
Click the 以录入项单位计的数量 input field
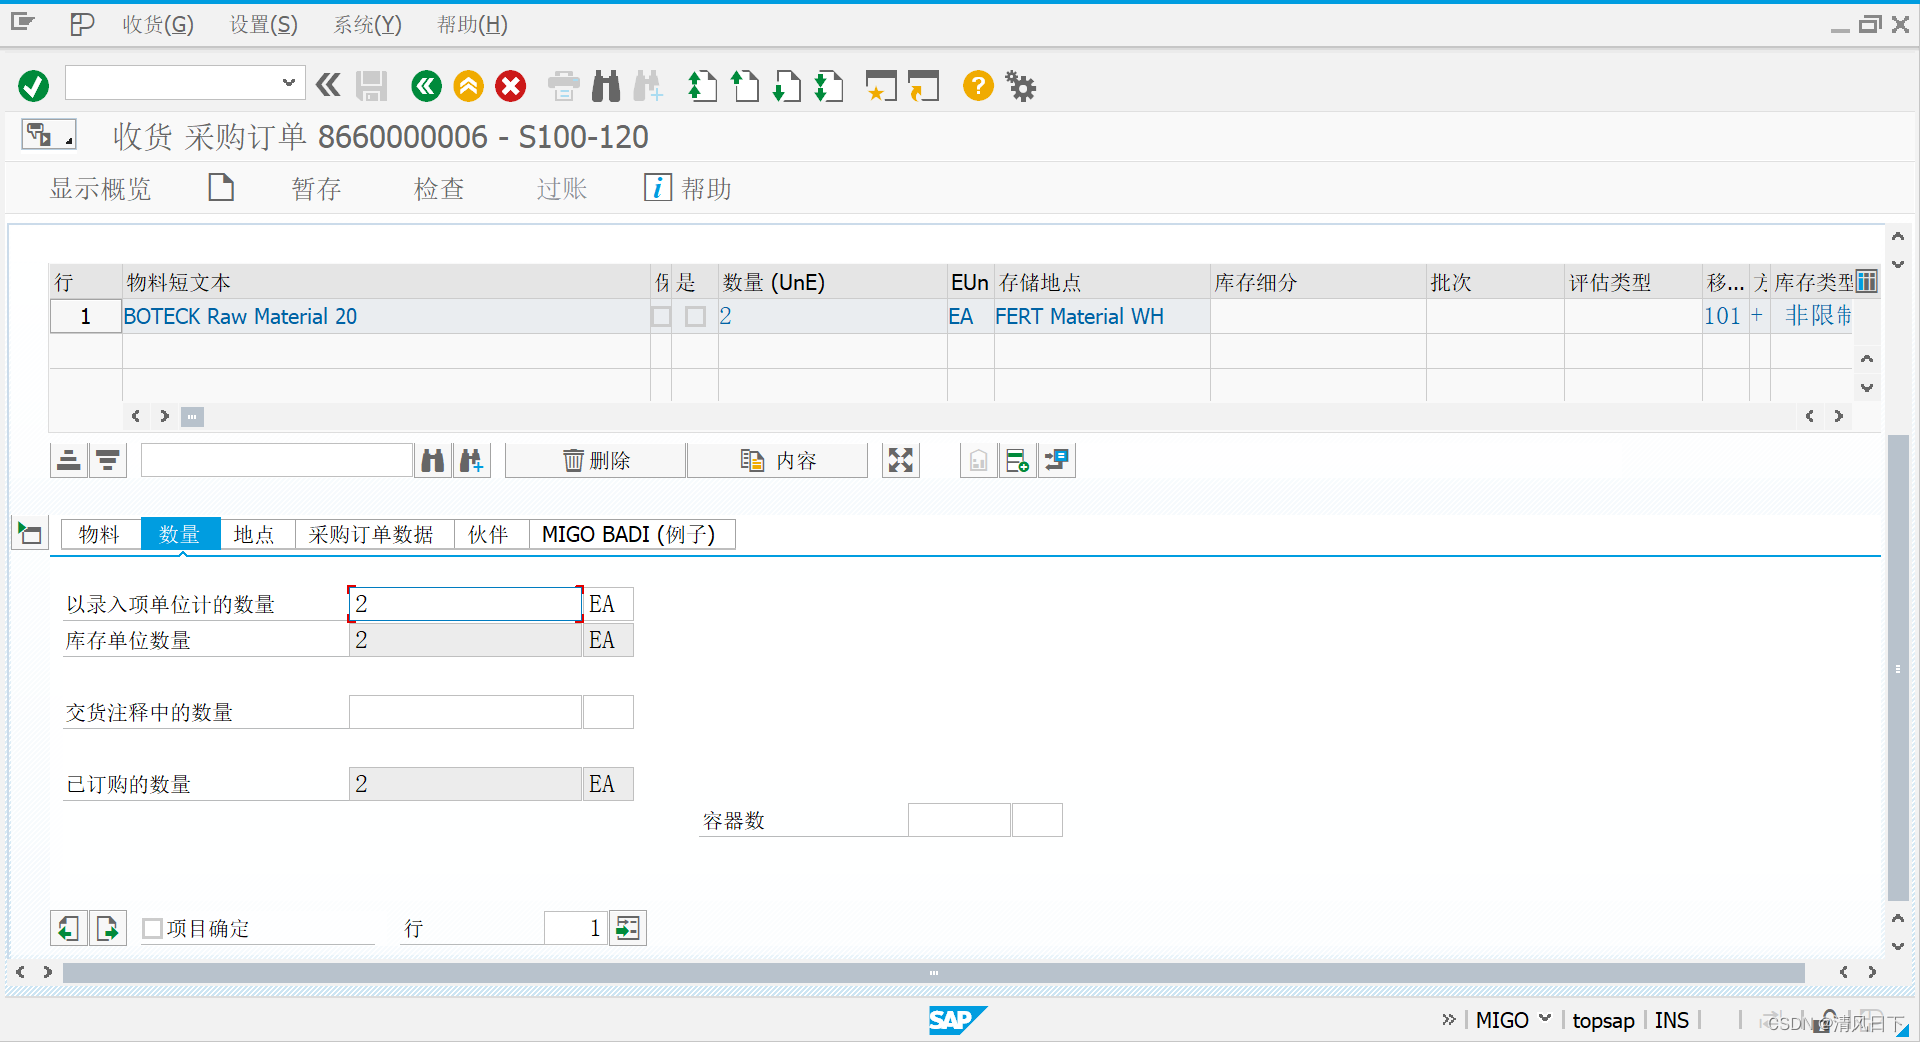(x=465, y=604)
